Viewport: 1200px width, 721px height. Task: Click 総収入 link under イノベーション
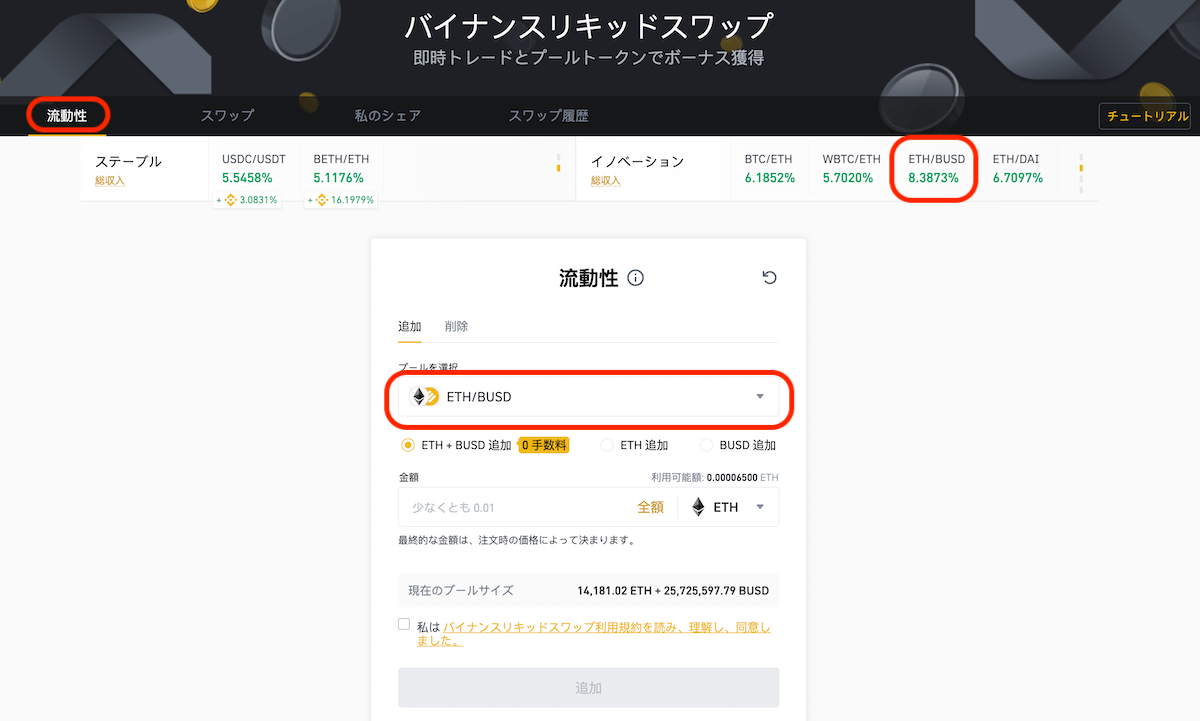click(606, 181)
